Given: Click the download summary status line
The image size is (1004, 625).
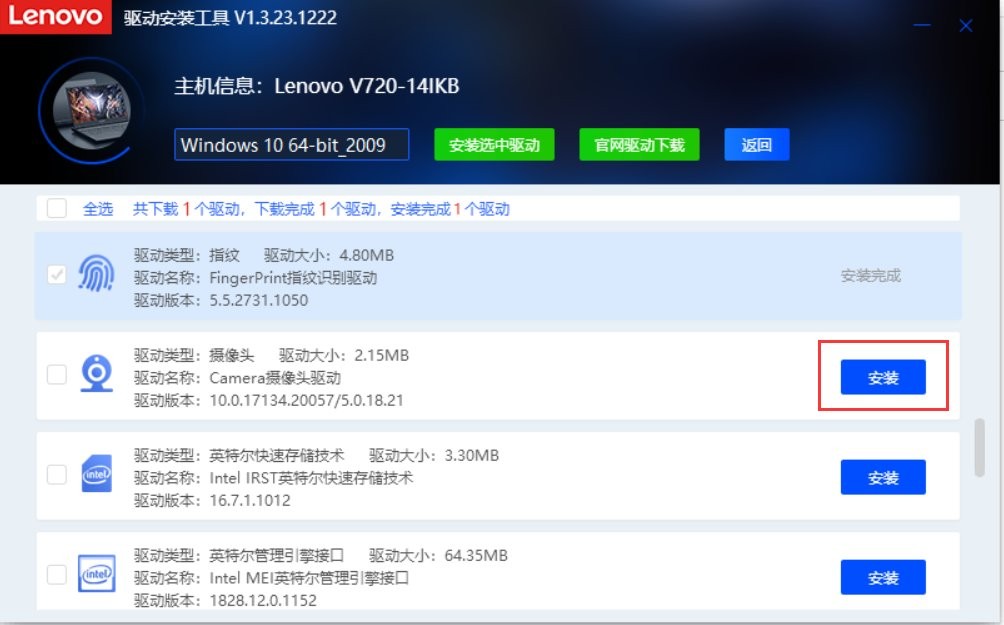Looking at the screenshot, I should coord(321,209).
